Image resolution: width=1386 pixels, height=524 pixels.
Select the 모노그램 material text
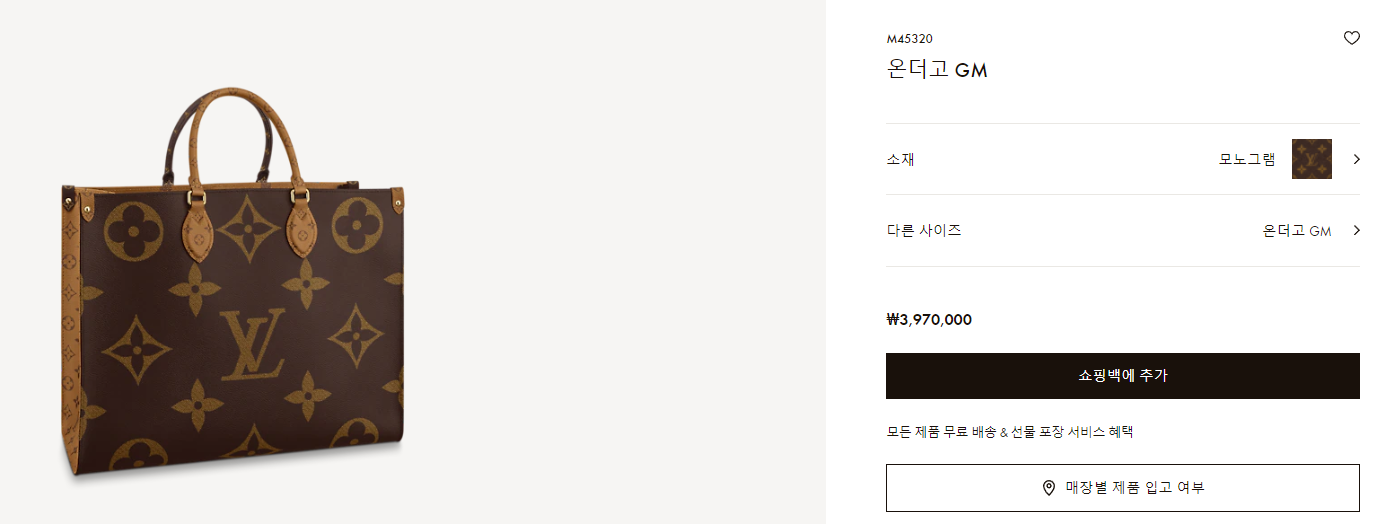[x=1247, y=159]
